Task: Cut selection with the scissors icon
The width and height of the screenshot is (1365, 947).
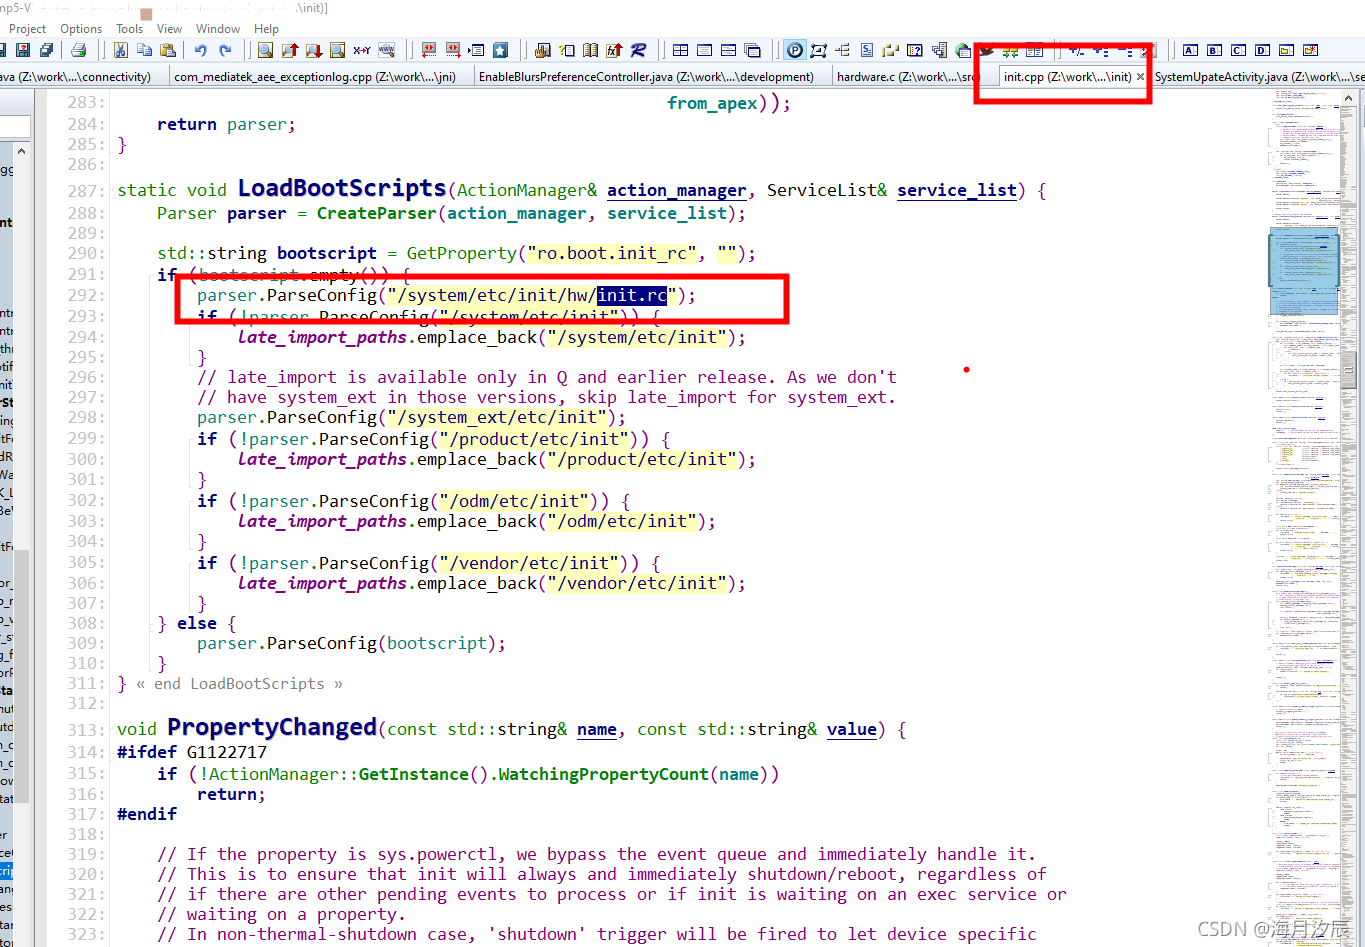Action: [x=120, y=50]
